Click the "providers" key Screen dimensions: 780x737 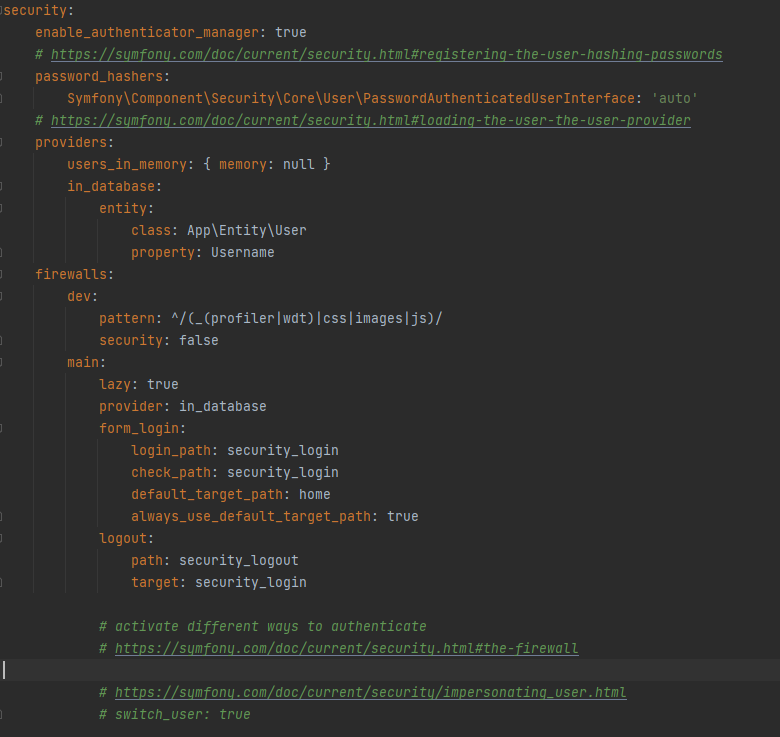[71, 143]
